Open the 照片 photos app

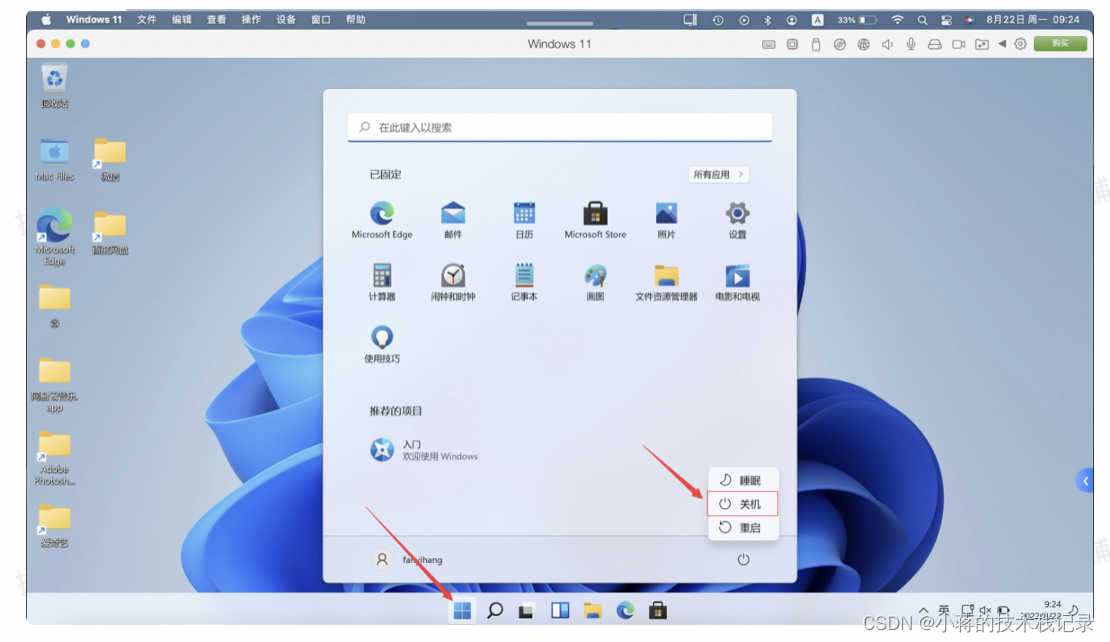click(666, 220)
